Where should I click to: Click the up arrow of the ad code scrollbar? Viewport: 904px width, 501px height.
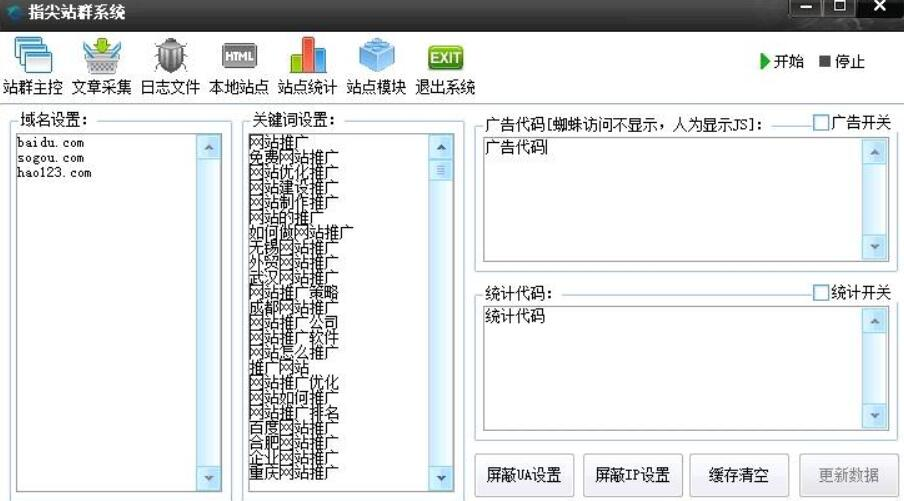(x=875, y=152)
